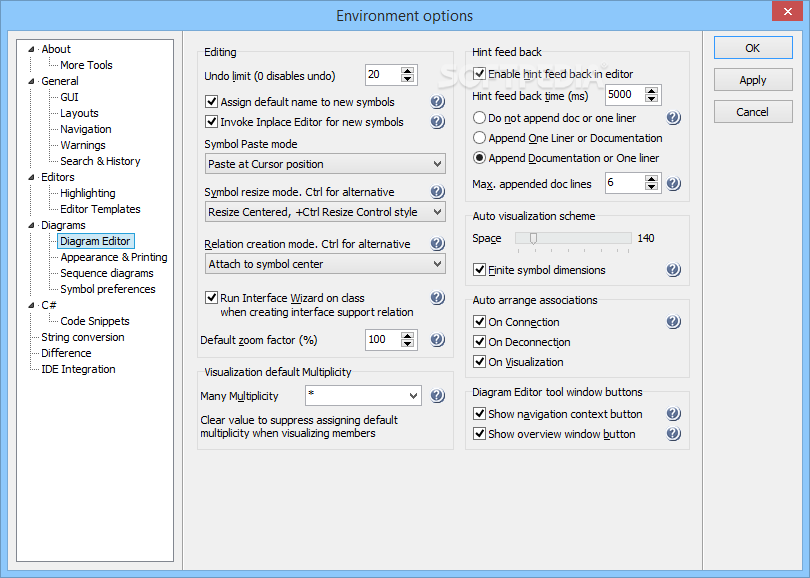The width and height of the screenshot is (810, 578).
Task: Collapse the About tree node
Action: (x=32, y=49)
